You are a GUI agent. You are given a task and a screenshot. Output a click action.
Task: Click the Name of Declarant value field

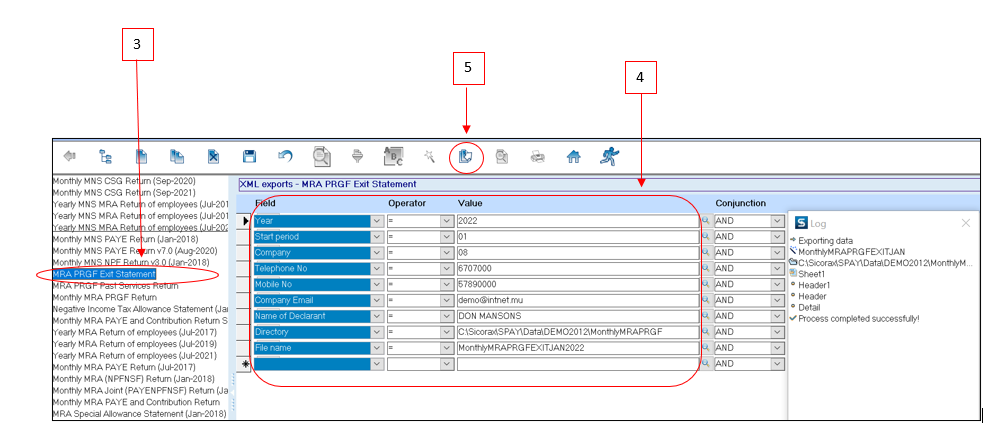point(576,317)
